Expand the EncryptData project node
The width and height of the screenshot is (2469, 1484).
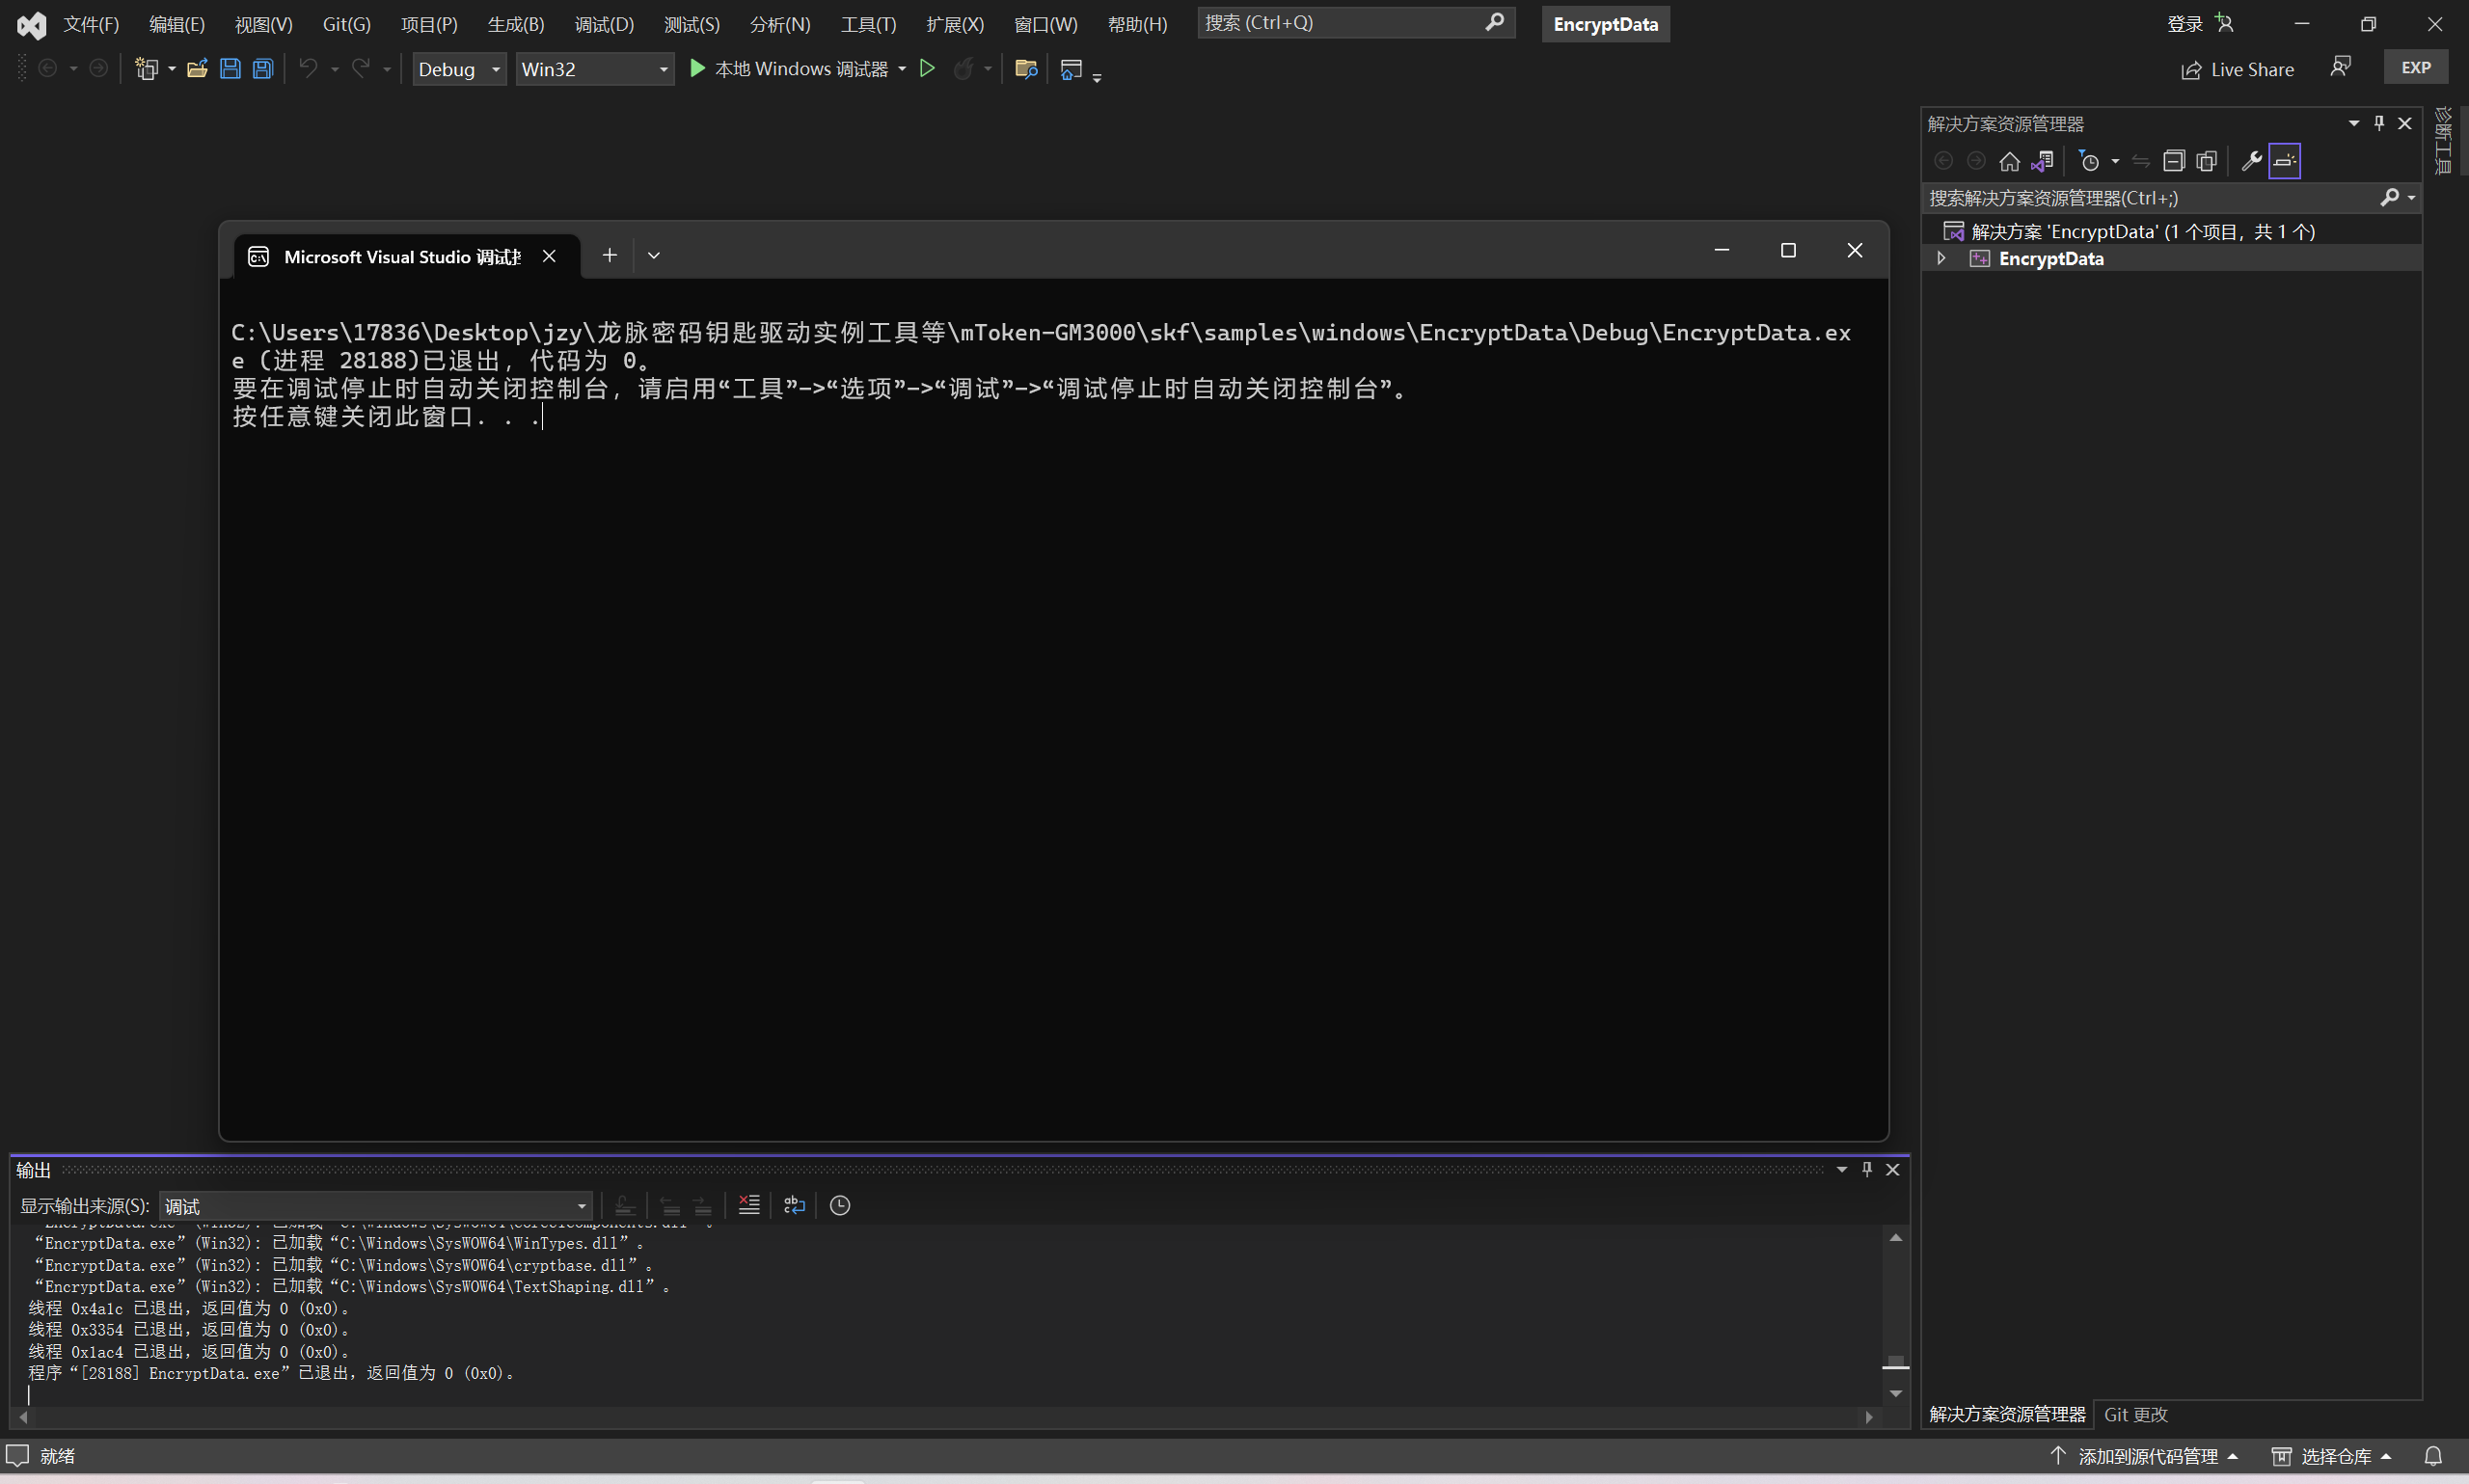[1941, 258]
